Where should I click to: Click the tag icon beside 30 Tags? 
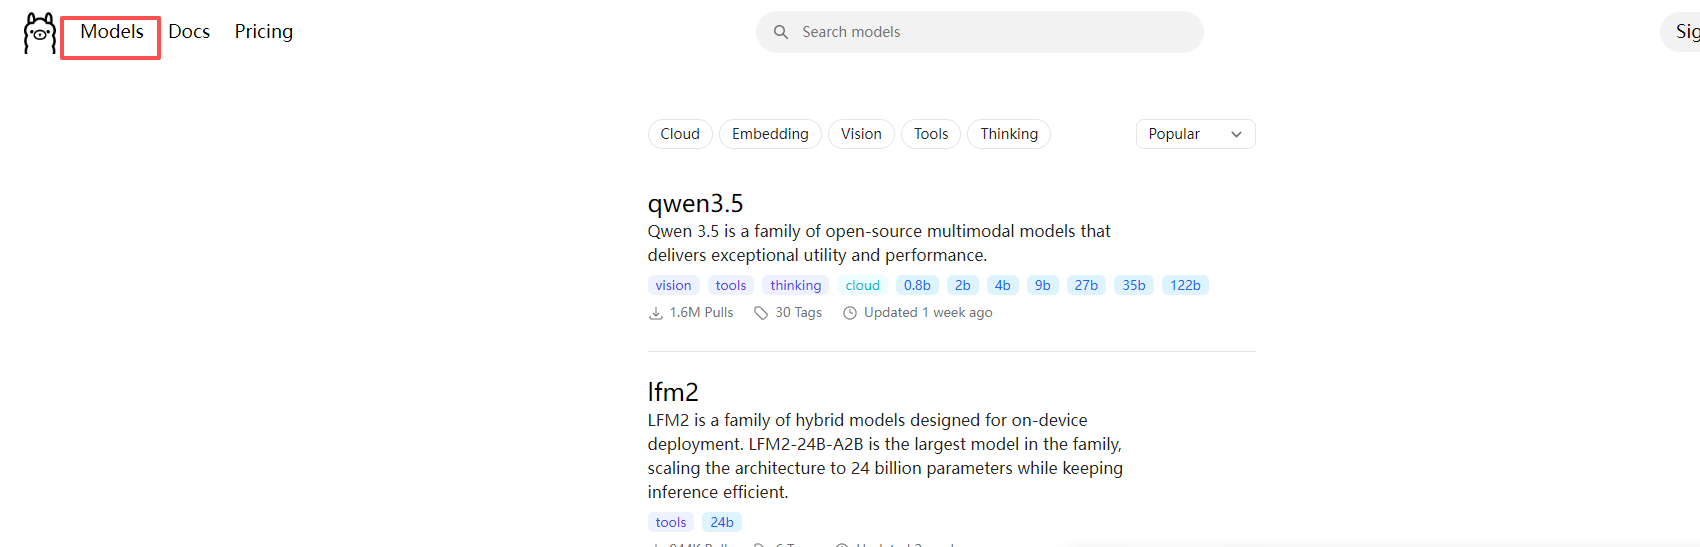pyautogui.click(x=761, y=313)
